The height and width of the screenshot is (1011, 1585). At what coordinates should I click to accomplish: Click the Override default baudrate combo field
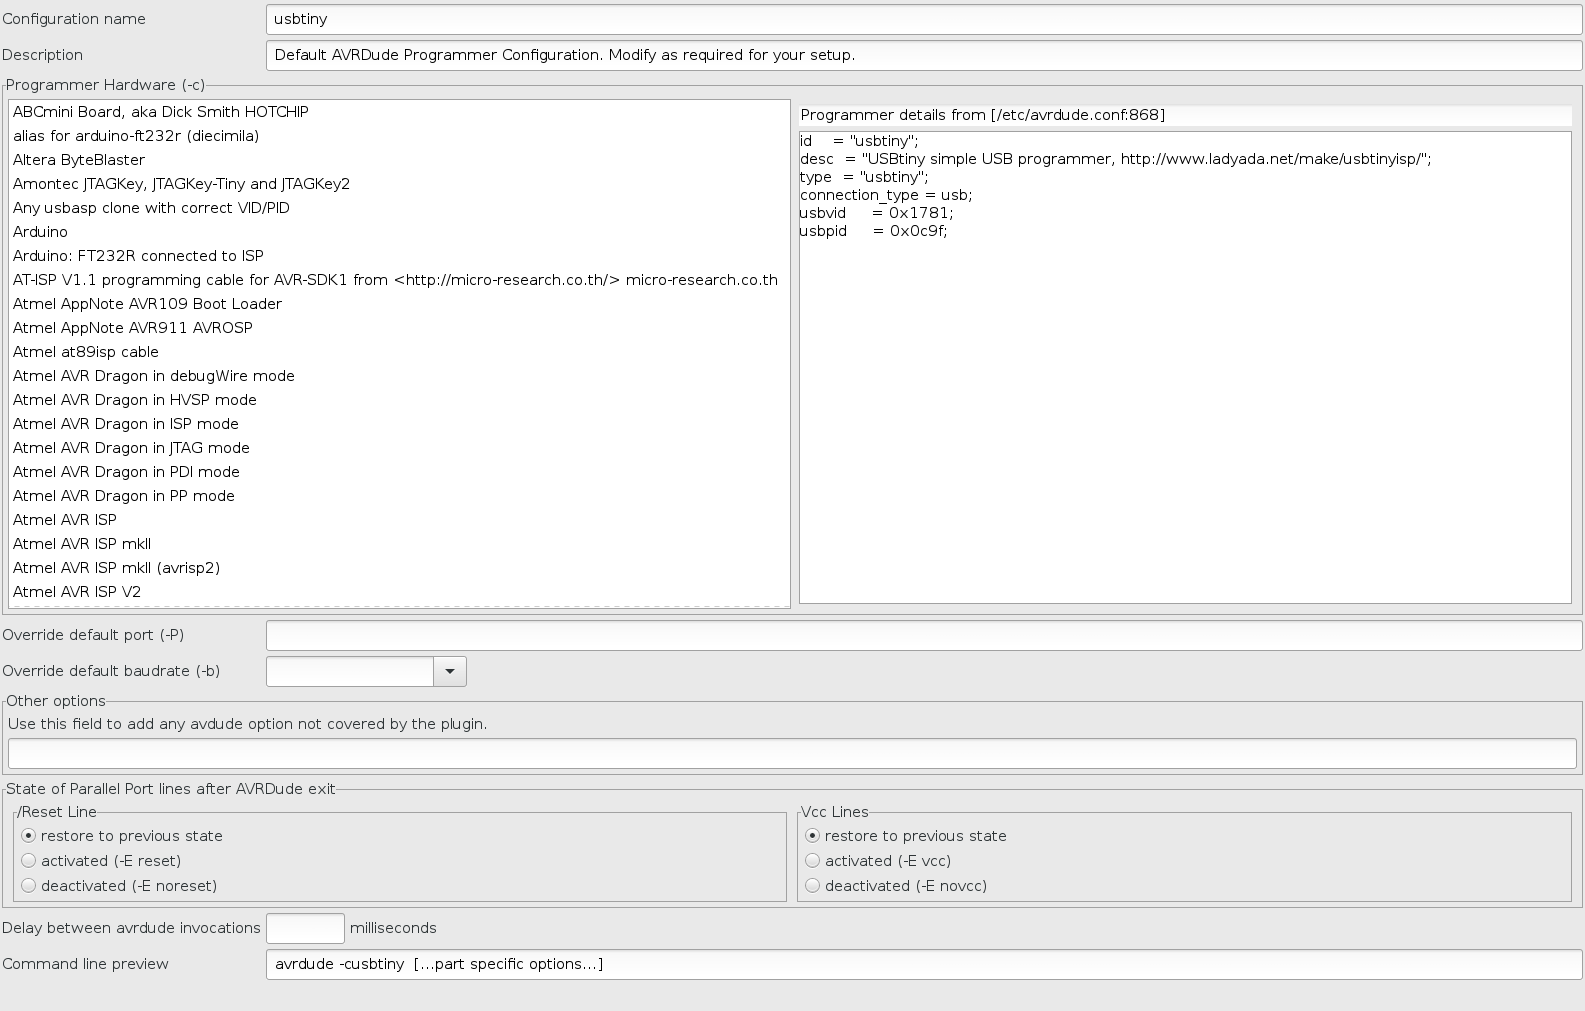tap(350, 671)
